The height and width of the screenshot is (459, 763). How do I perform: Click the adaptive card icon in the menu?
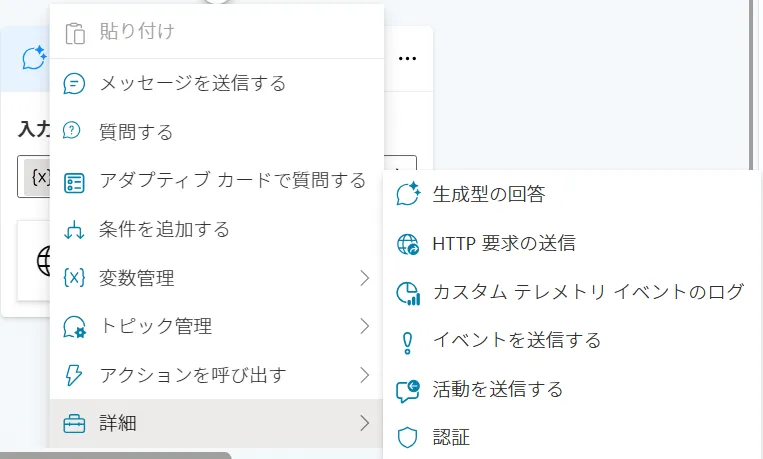pos(74,181)
